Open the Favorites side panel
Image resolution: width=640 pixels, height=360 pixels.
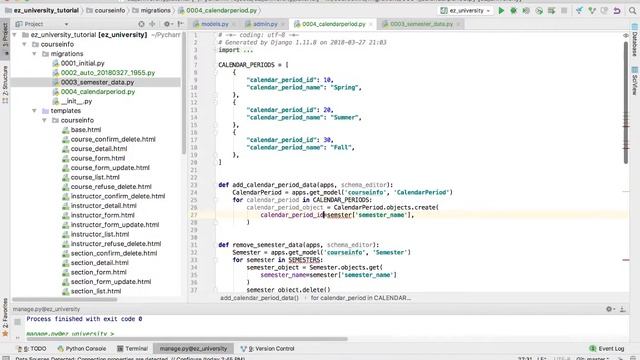5,317
